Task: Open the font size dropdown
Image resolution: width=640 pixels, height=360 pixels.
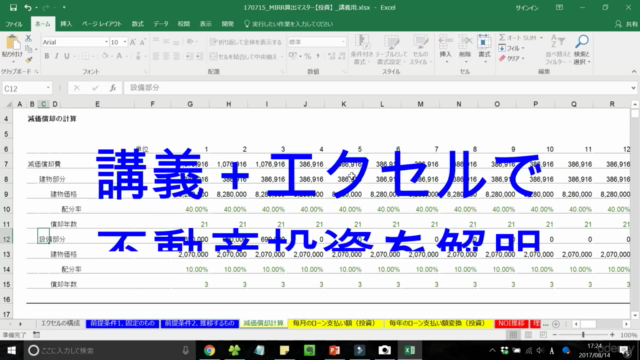Action: pyautogui.click(x=124, y=42)
